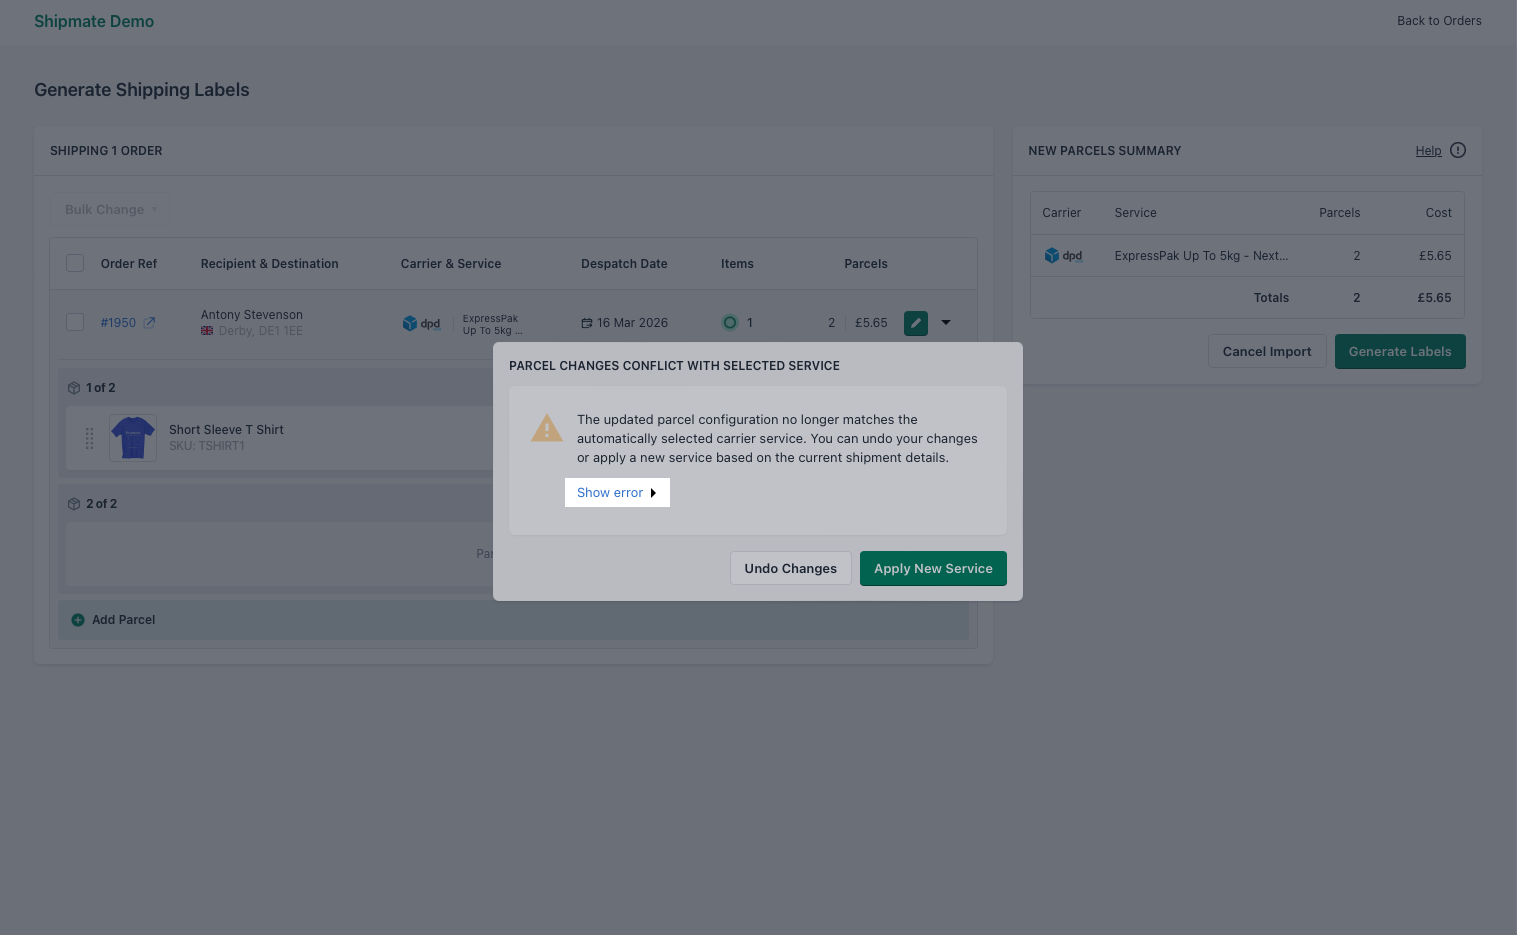Click the Shipmate Demo header brand

pyautogui.click(x=94, y=21)
